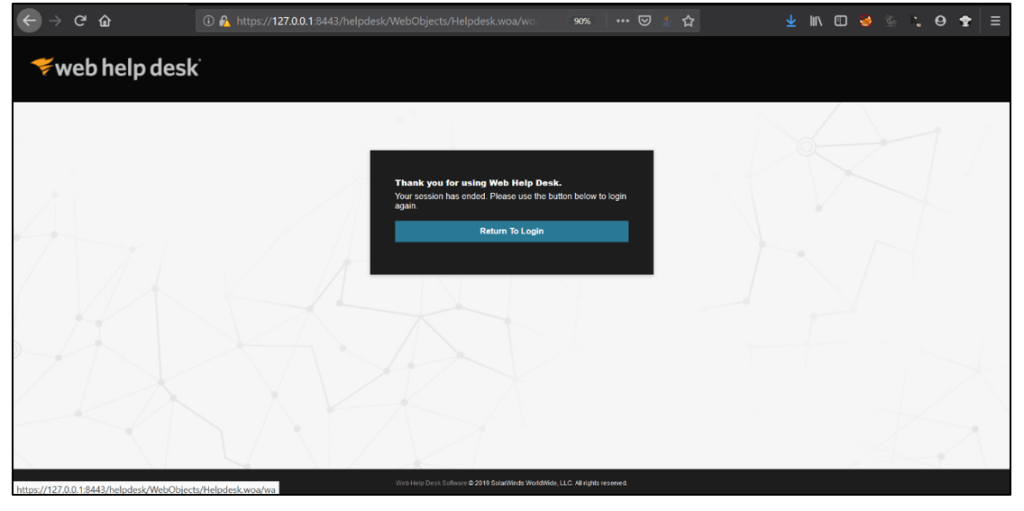Open the browser home page

104,21
